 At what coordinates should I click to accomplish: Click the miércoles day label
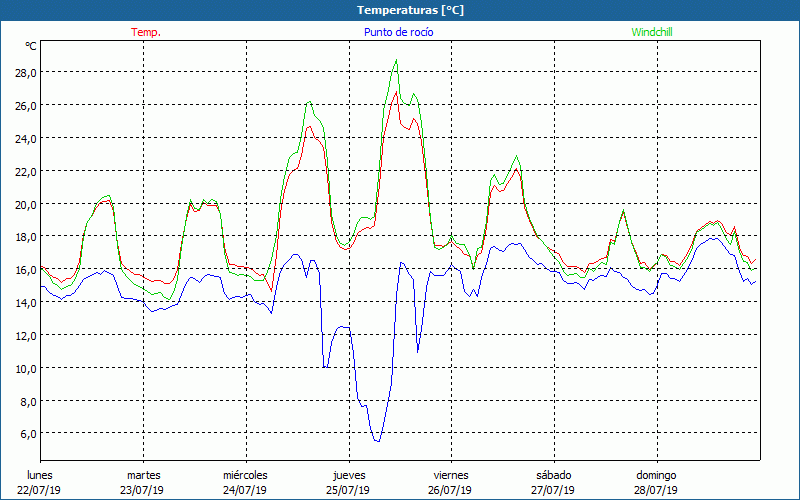pyautogui.click(x=245, y=475)
